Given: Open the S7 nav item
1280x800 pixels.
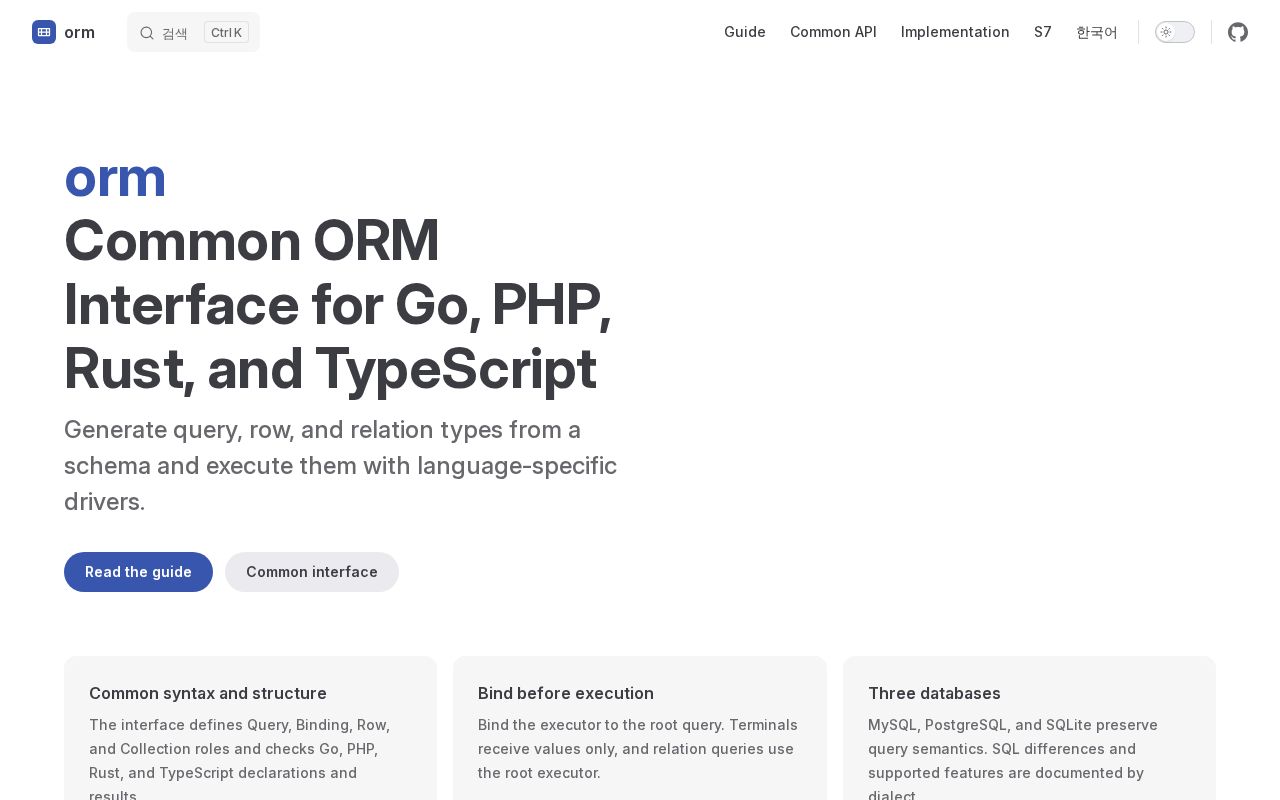Looking at the screenshot, I should click(x=1043, y=32).
